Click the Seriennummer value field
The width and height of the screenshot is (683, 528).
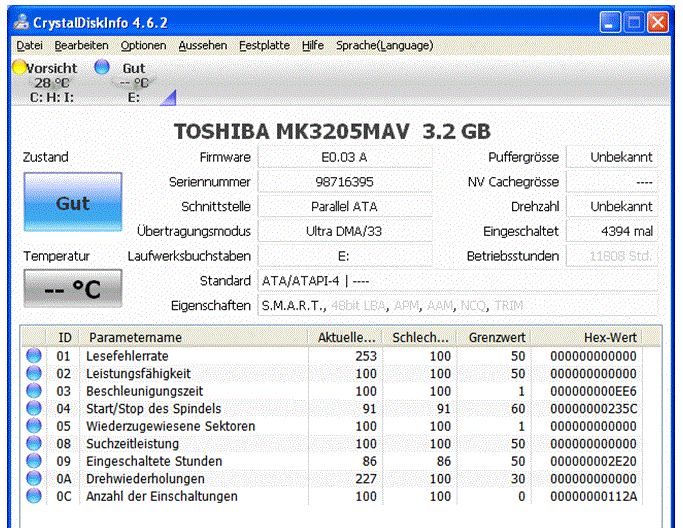(344, 182)
